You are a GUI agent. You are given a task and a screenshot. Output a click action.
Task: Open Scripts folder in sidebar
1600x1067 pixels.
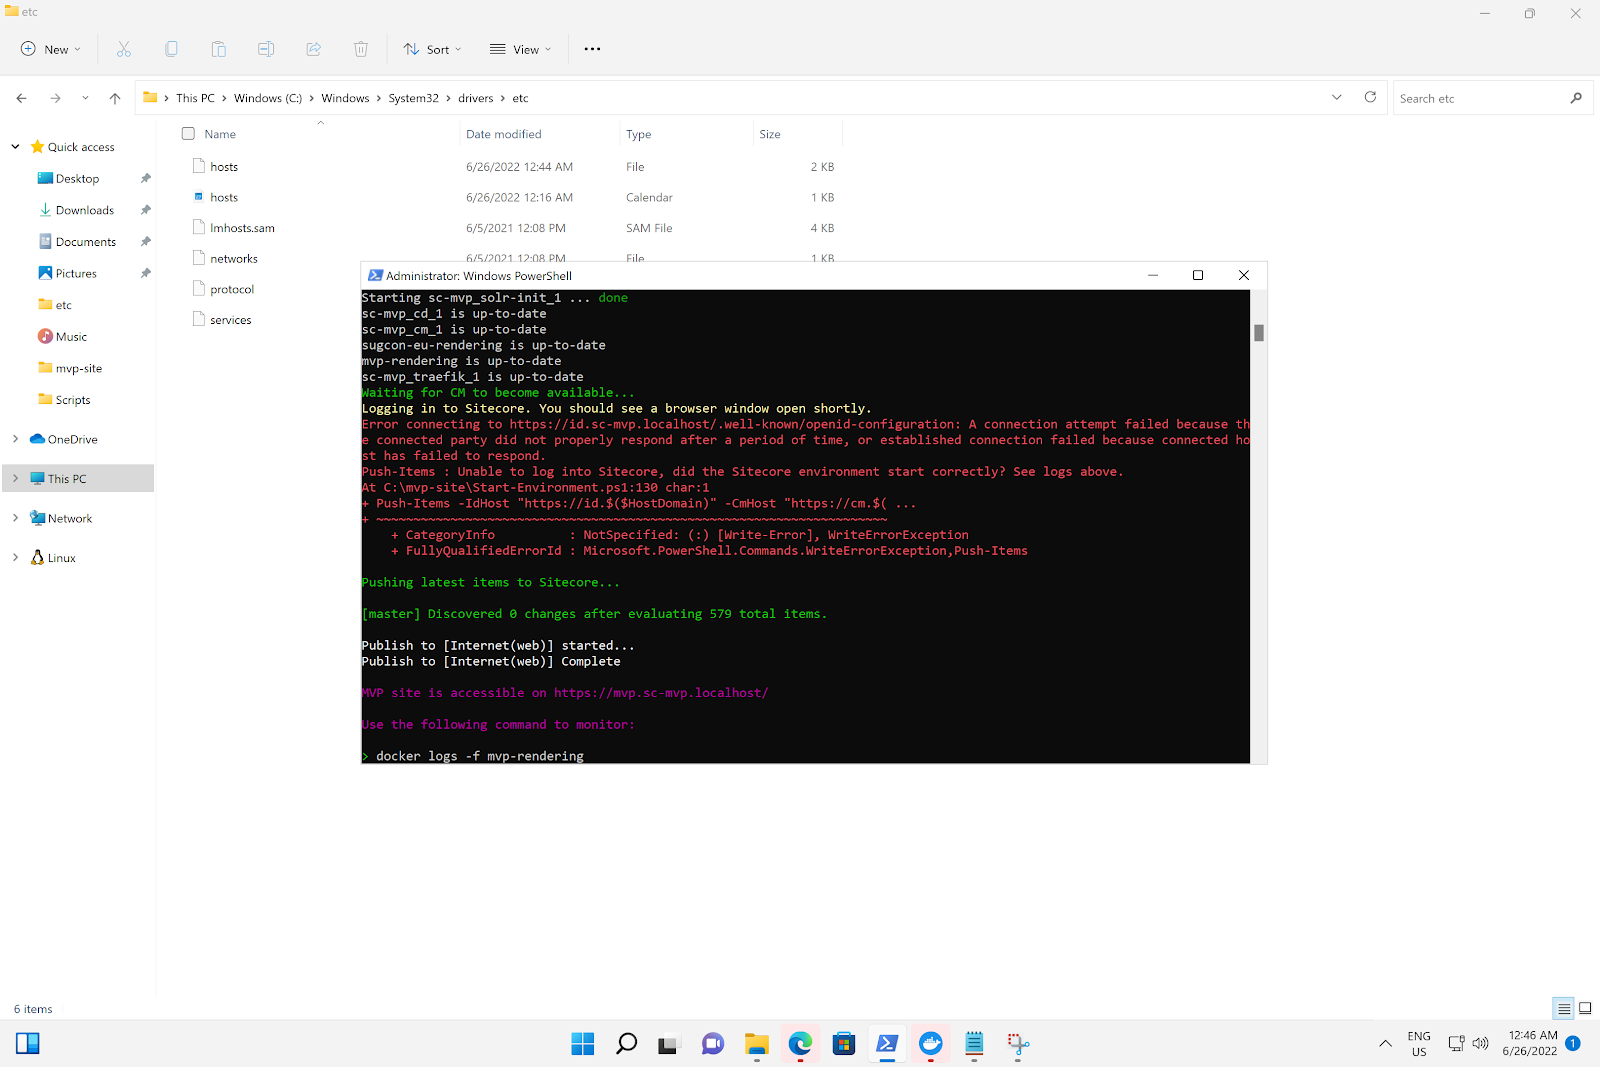(72, 400)
